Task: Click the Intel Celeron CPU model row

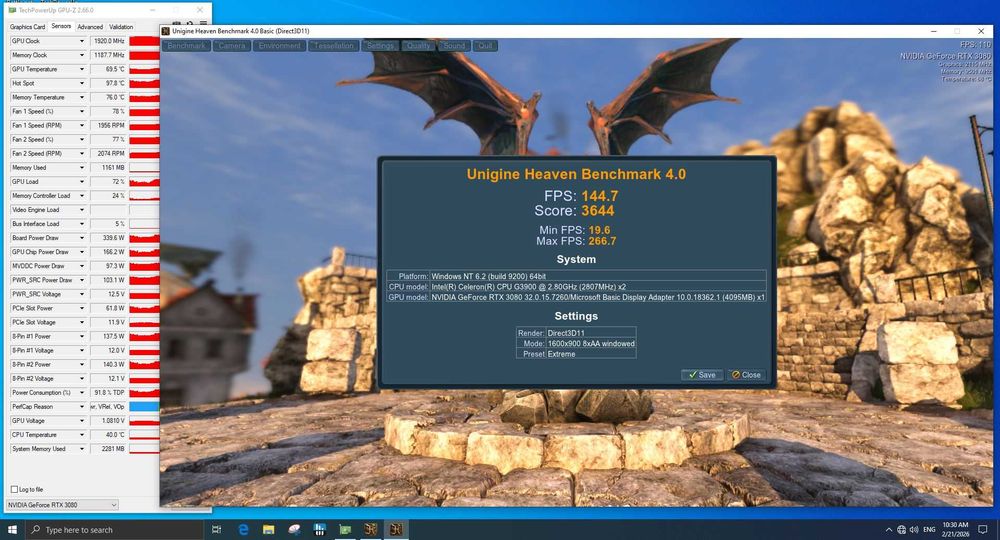Action: [x=576, y=287]
